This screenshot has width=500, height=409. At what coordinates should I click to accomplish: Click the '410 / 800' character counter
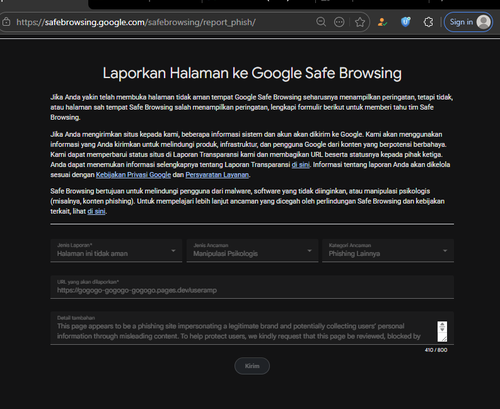pos(436,350)
